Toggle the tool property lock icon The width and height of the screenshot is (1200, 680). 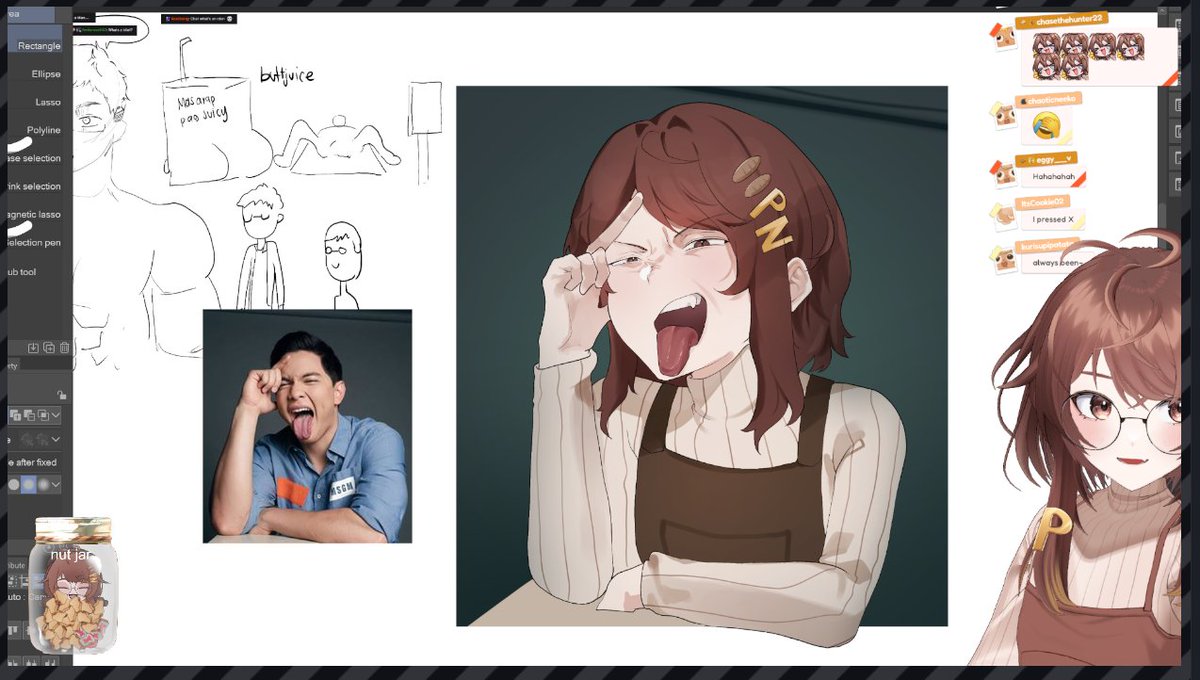[61, 395]
